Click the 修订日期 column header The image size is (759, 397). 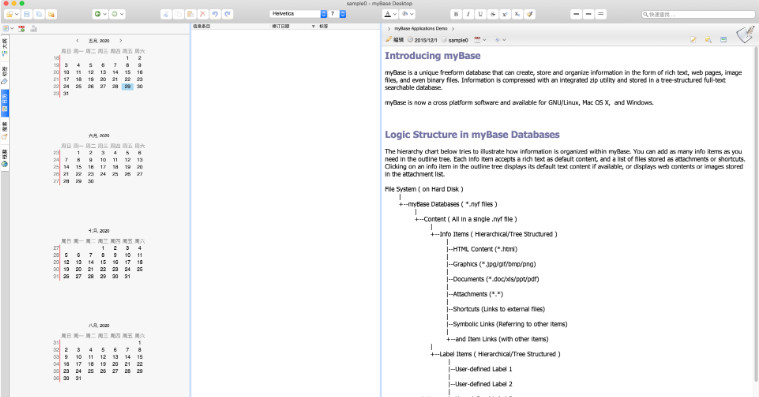point(280,26)
